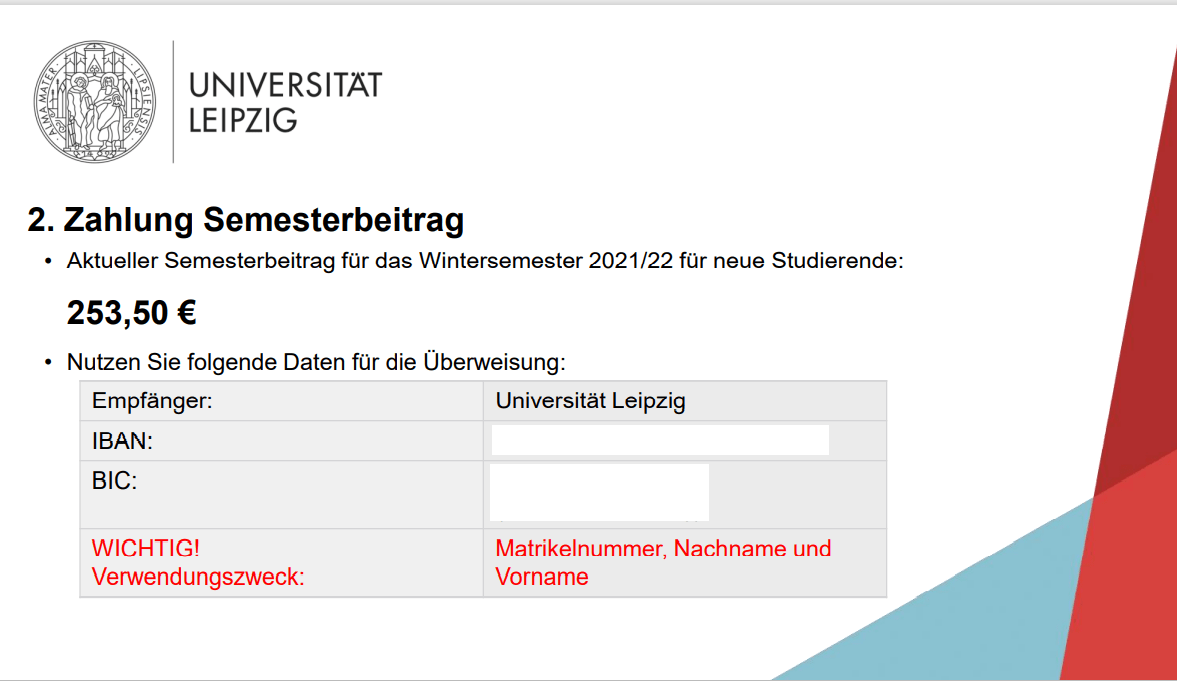Select the heading '2. Zahlung Semesterbeitrag'
The height and width of the screenshot is (681, 1177).
(x=246, y=220)
